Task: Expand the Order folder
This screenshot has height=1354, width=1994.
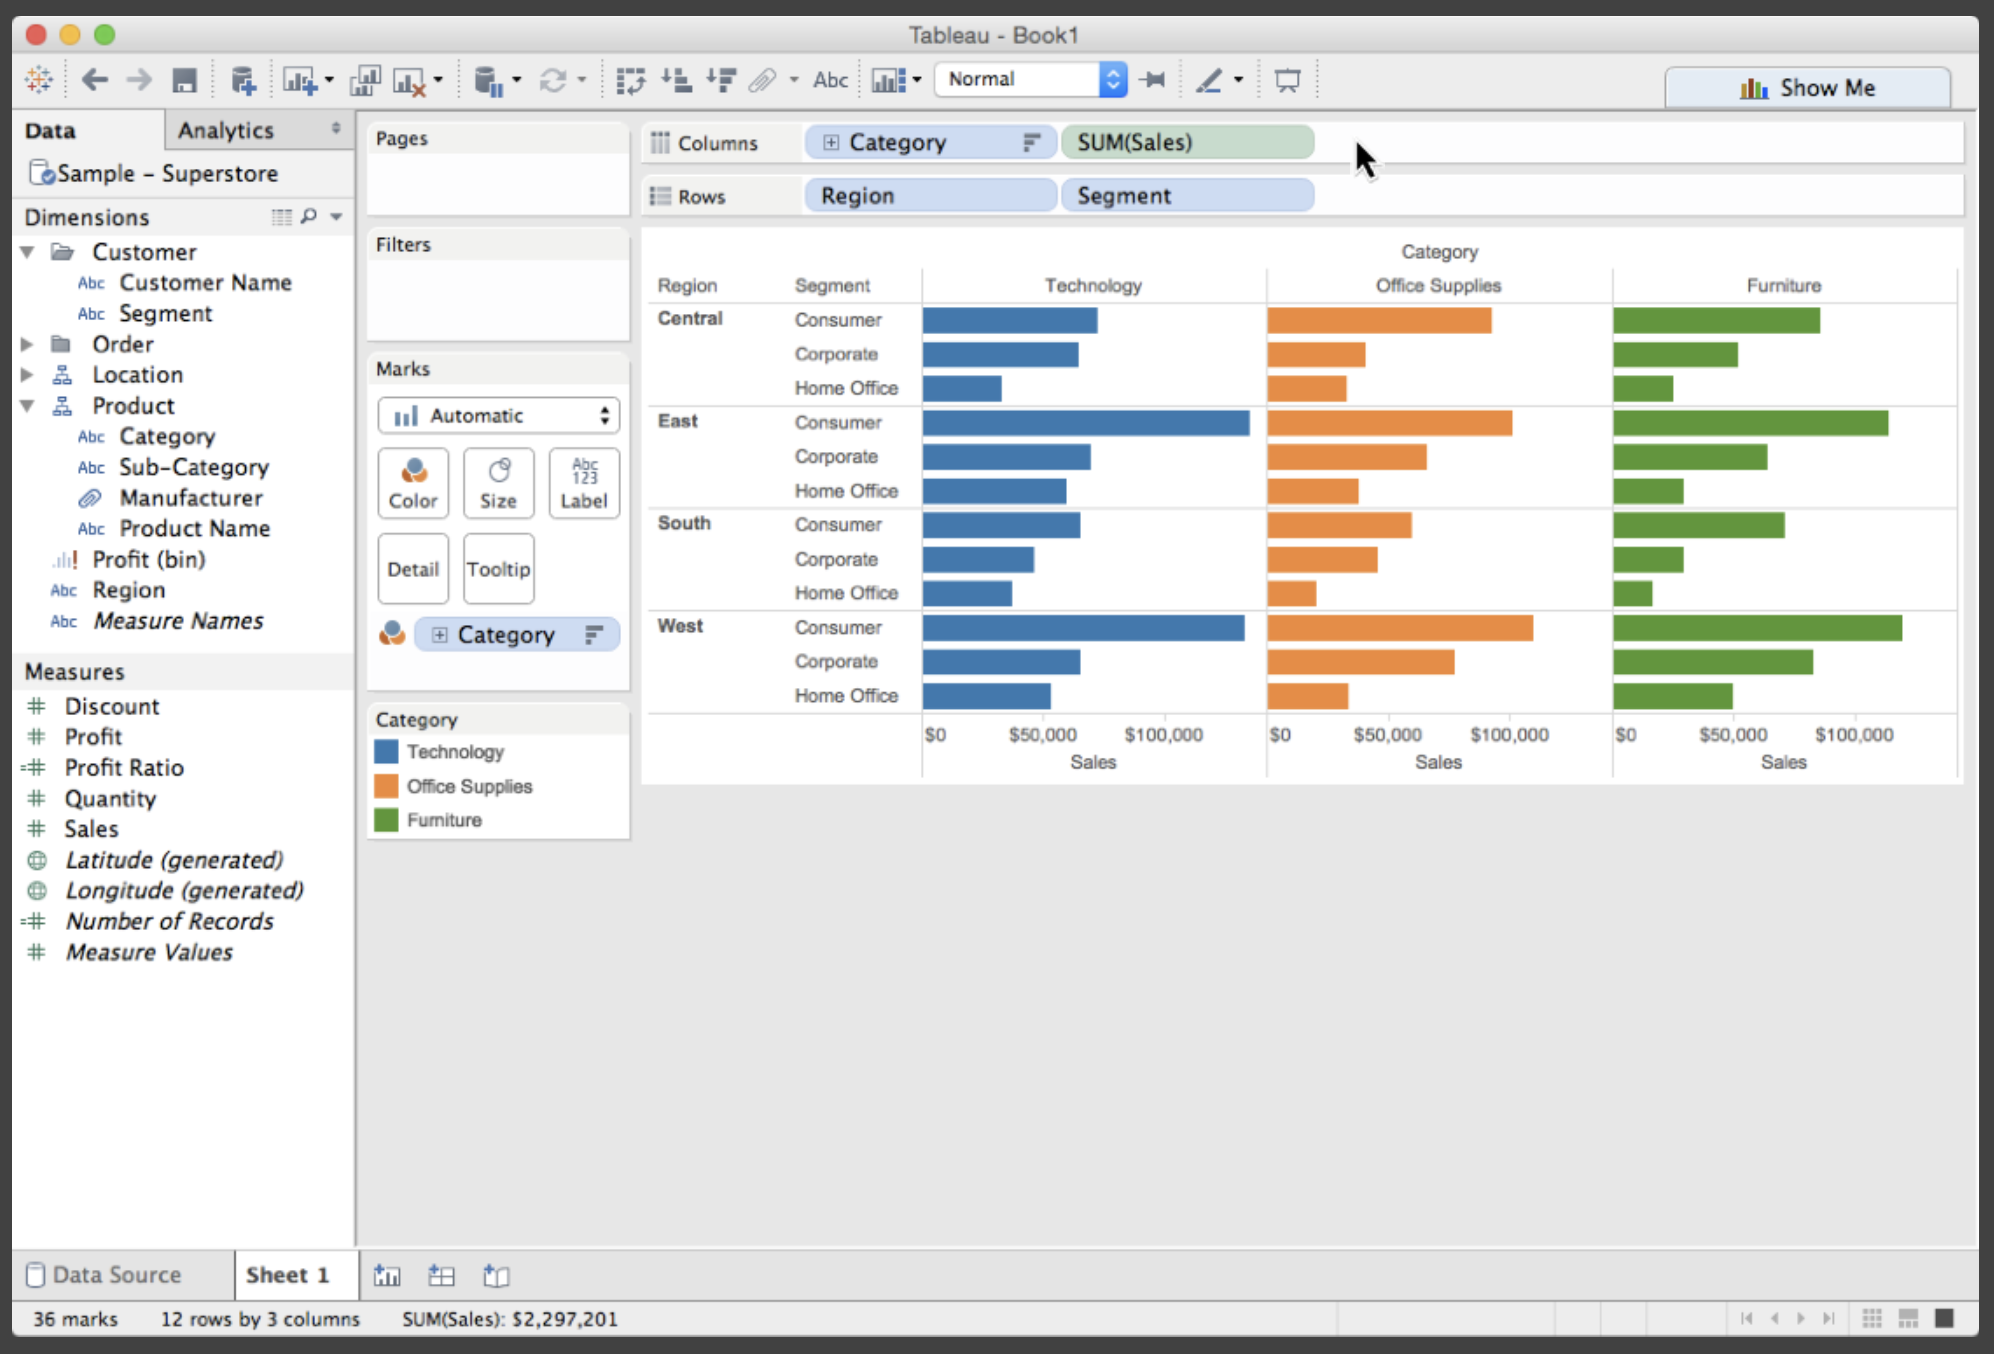Action: [27, 344]
